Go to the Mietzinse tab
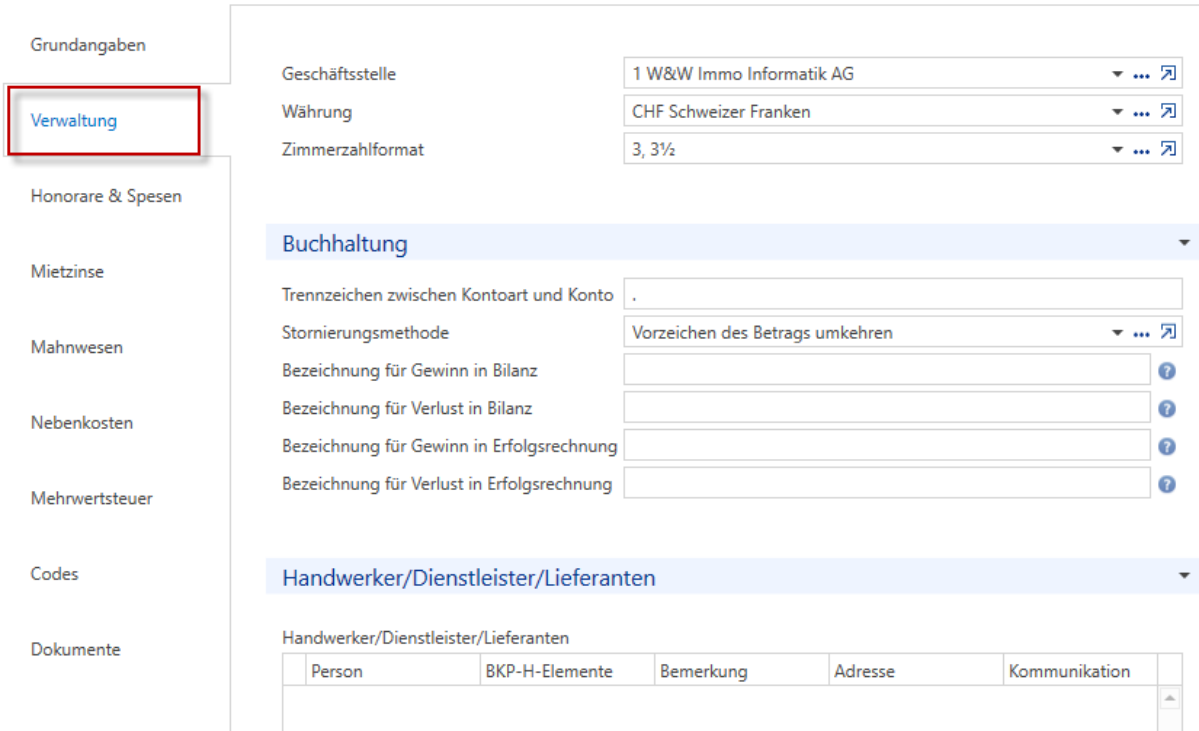This screenshot has height=731, width=1199. tap(67, 271)
